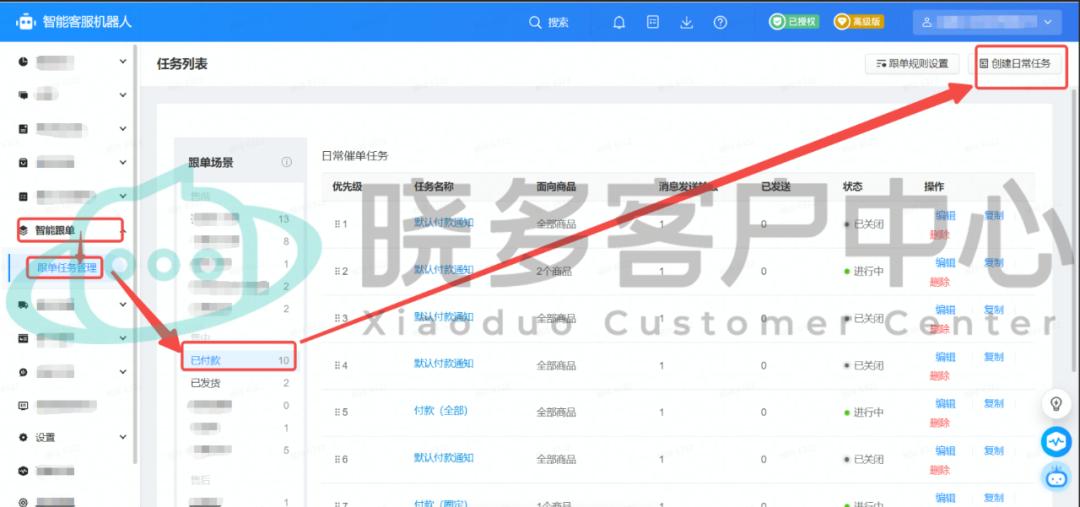Click the green 已授权 badge
This screenshot has height=507, width=1080.
[794, 22]
